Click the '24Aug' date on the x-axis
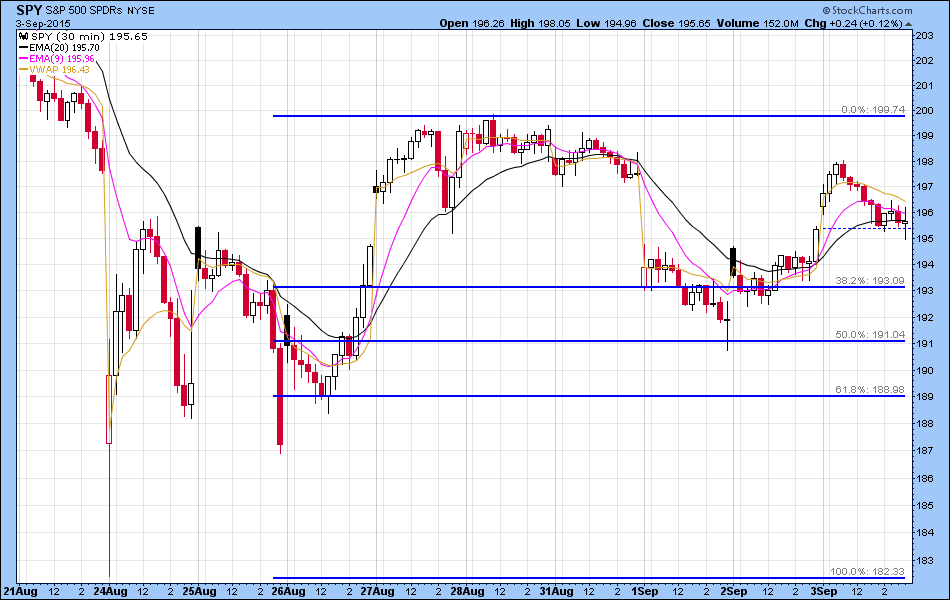 coord(110,591)
